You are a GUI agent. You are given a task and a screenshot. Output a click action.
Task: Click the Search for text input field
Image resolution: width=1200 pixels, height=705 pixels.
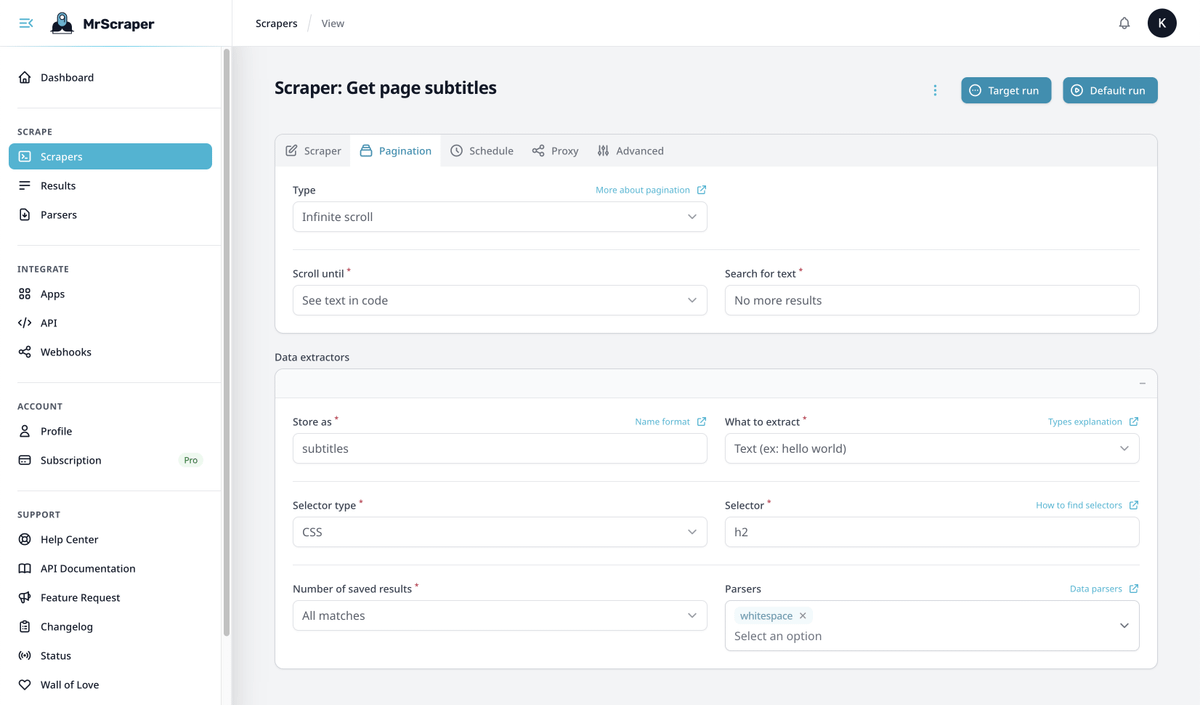coord(931,300)
